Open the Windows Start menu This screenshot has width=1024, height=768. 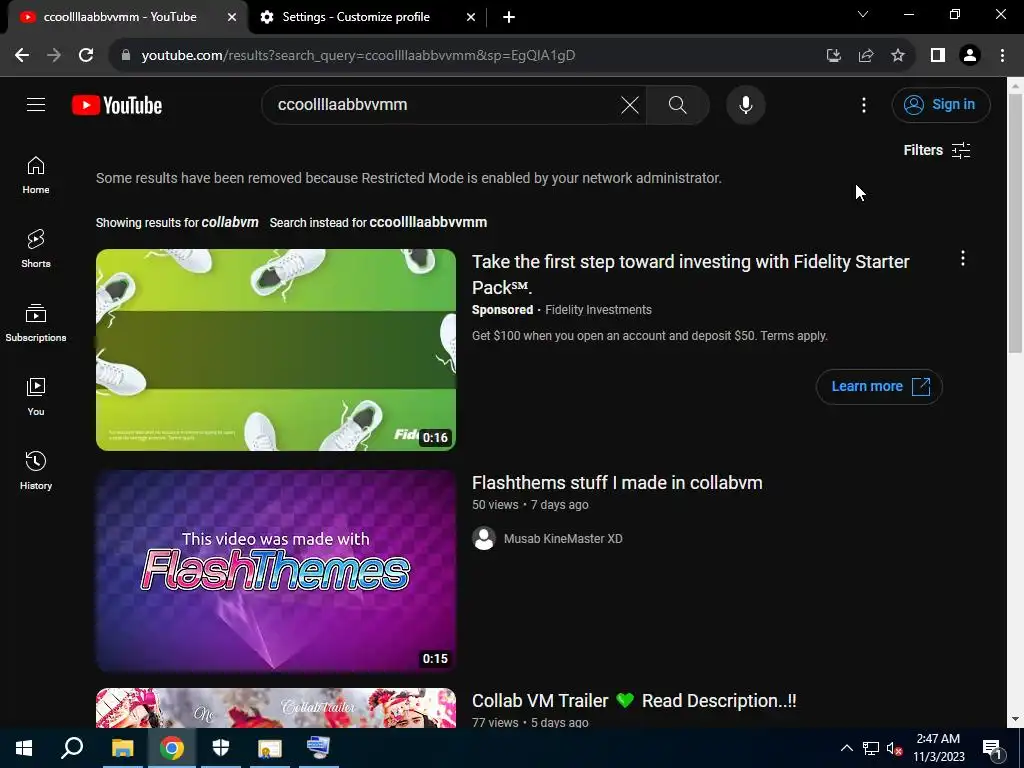[24, 748]
